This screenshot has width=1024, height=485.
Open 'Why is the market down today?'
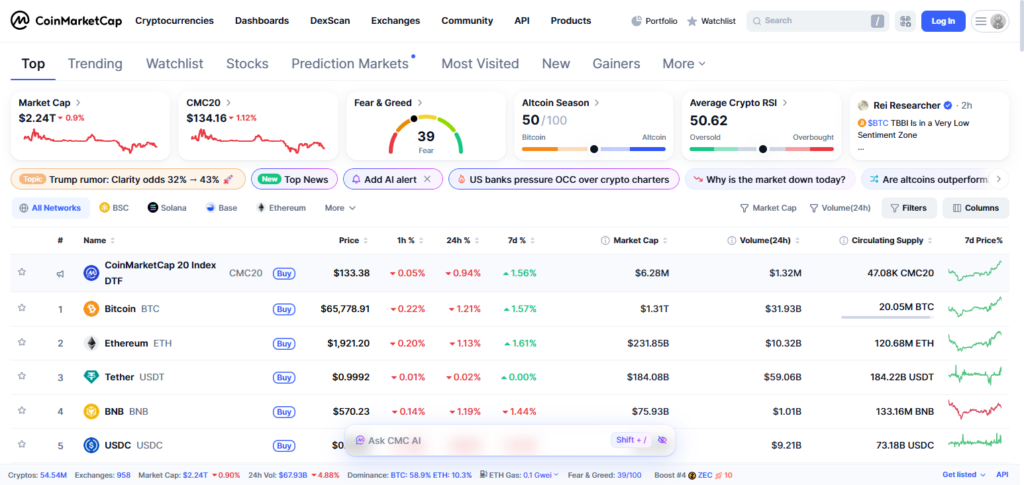coord(769,179)
